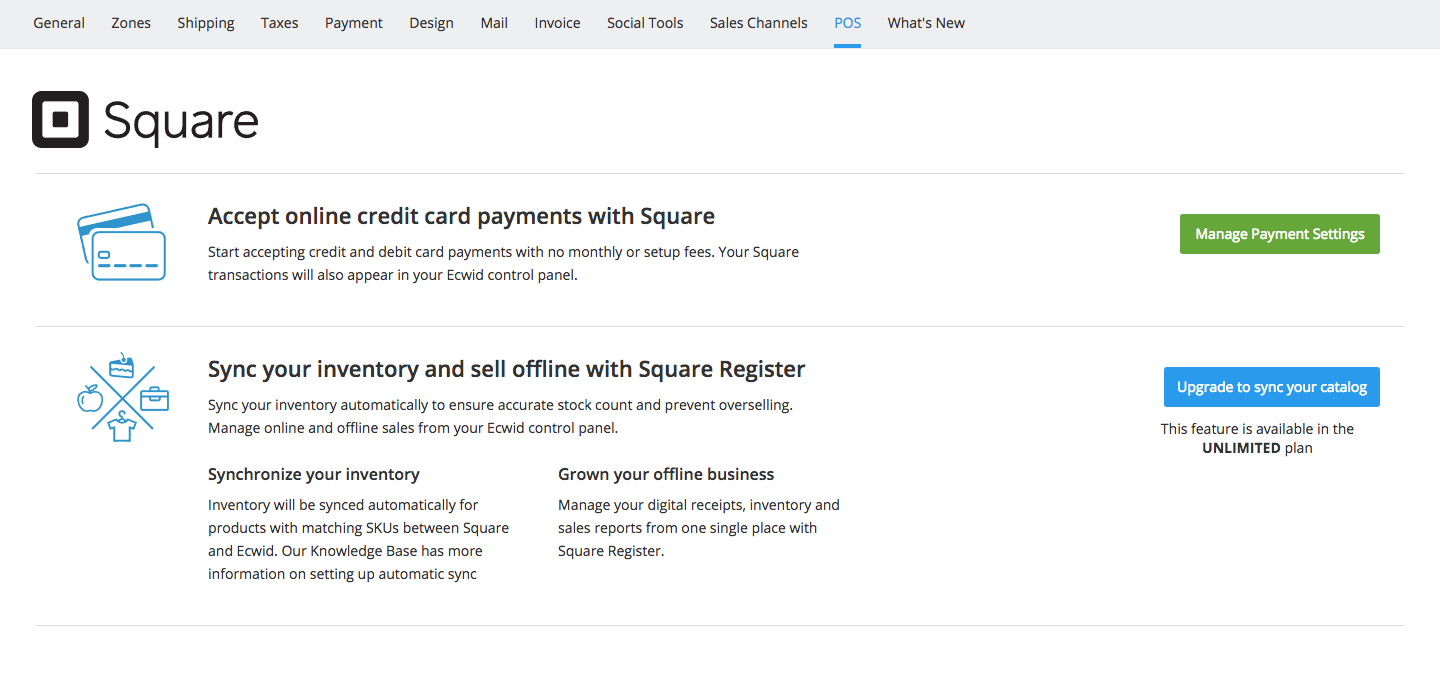The height and width of the screenshot is (691, 1440).
Task: Open the What's New tab
Action: pos(926,23)
